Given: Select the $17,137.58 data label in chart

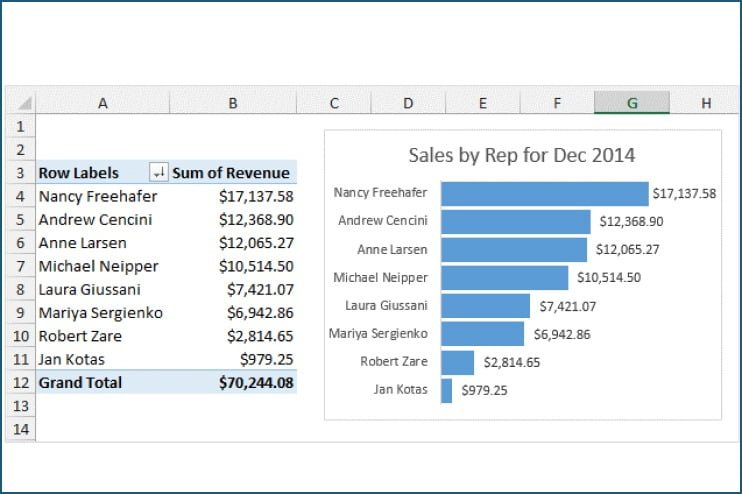Looking at the screenshot, I should [x=684, y=193].
